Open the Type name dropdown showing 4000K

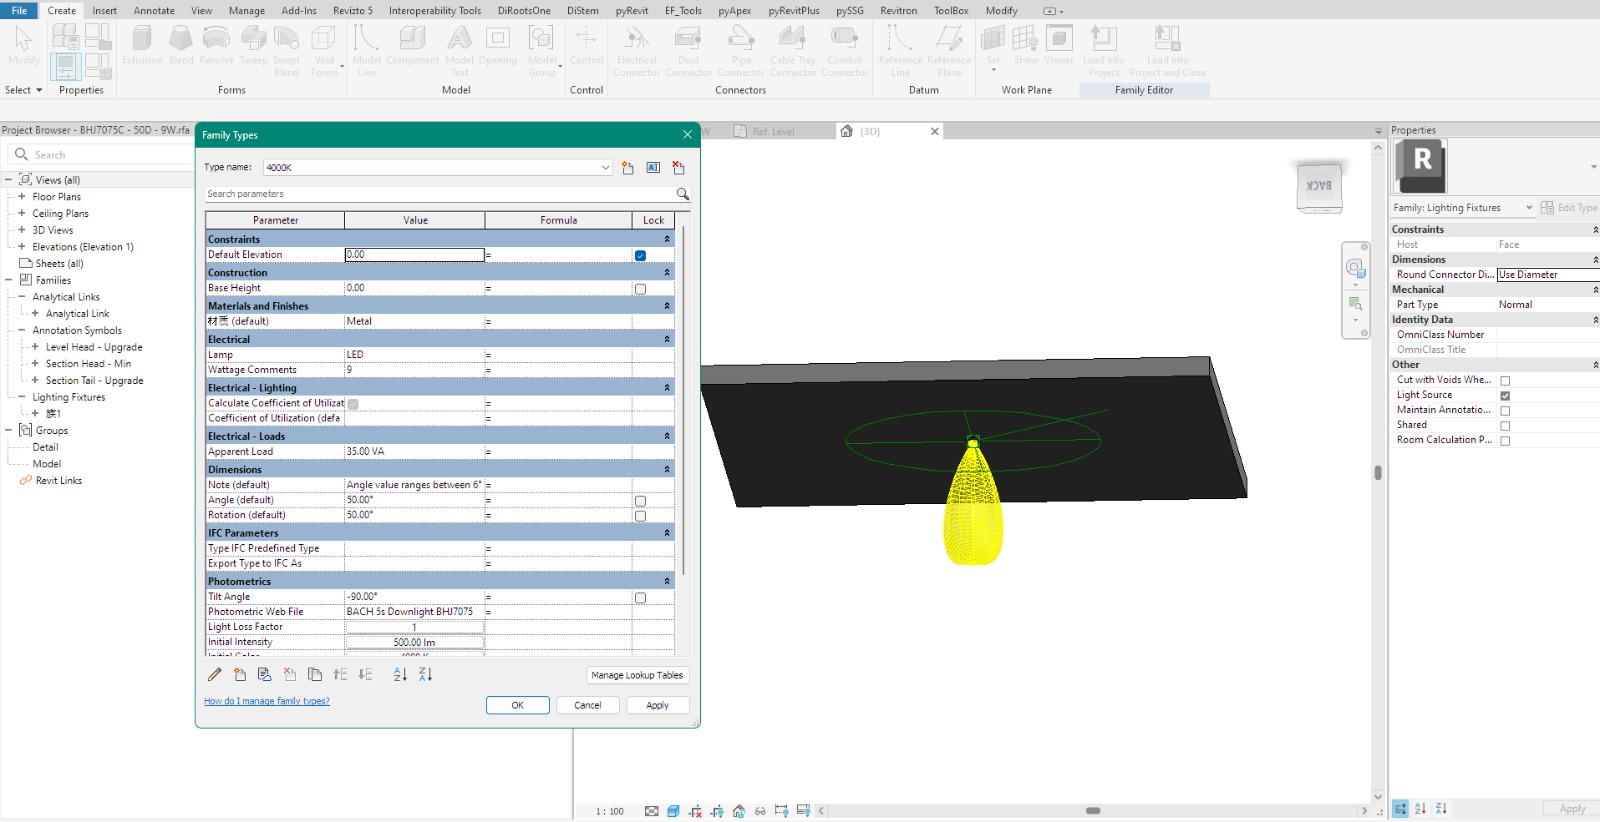605,168
